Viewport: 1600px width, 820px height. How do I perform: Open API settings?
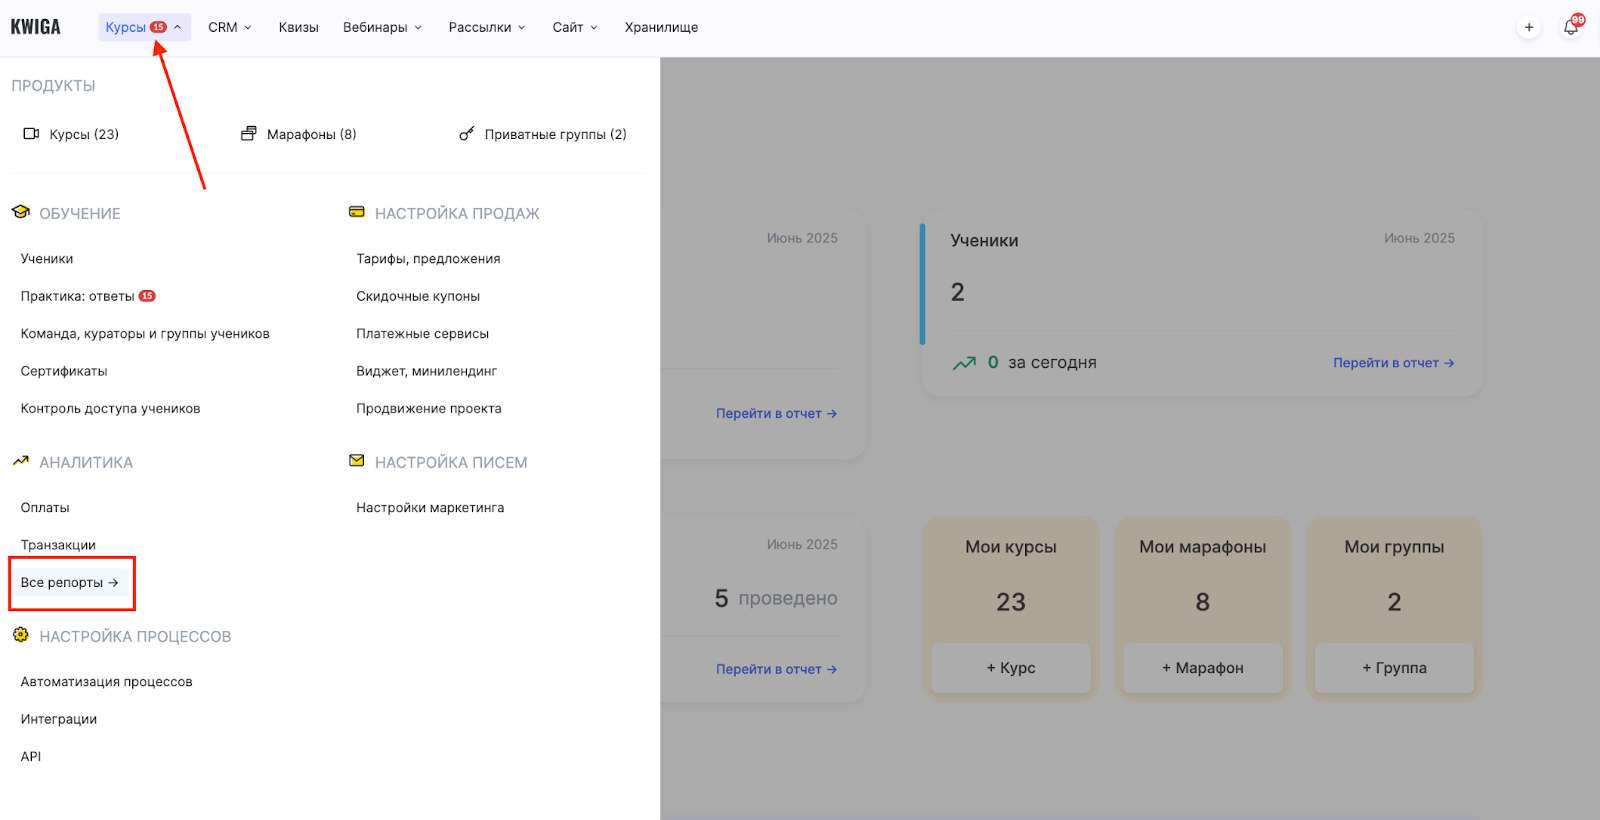coord(31,757)
